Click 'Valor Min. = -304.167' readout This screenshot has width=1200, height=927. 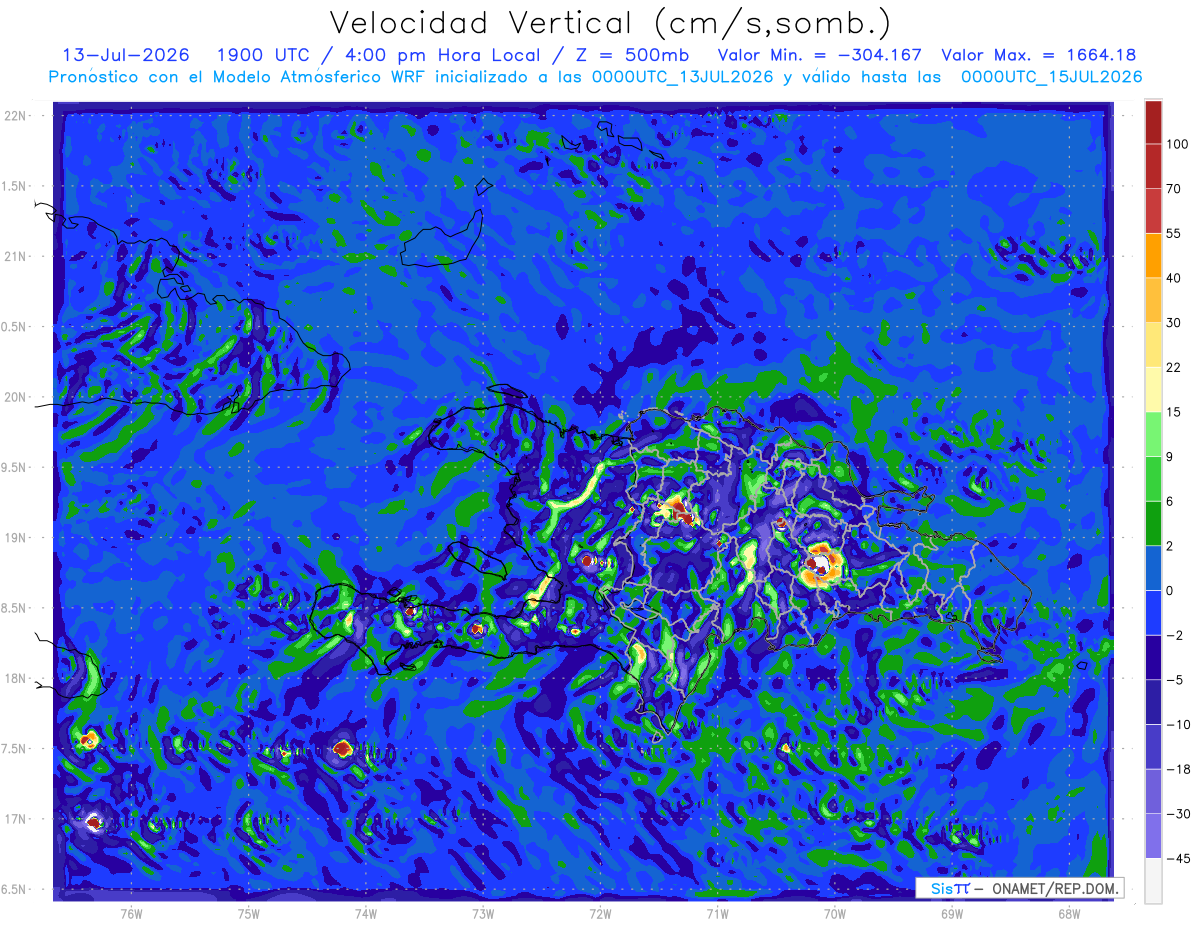pos(820,55)
